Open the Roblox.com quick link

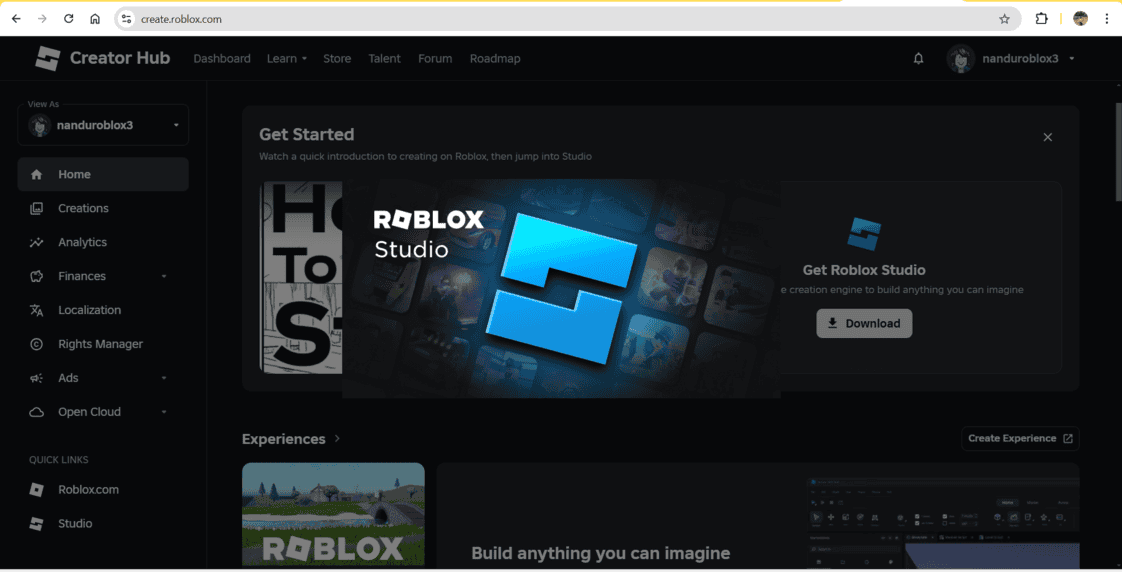88,490
